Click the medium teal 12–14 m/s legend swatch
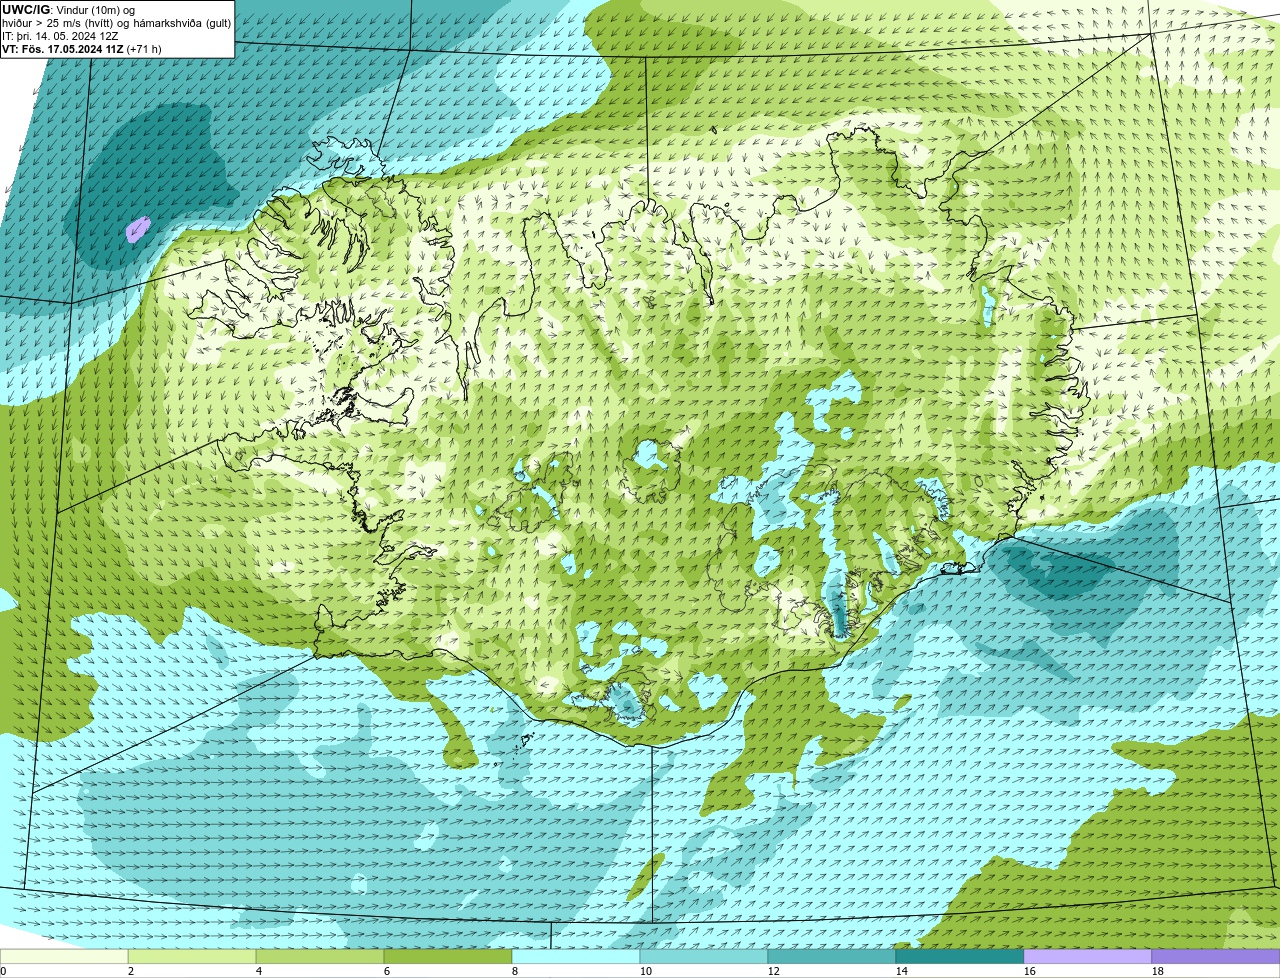The image size is (1280, 978). pos(832,957)
